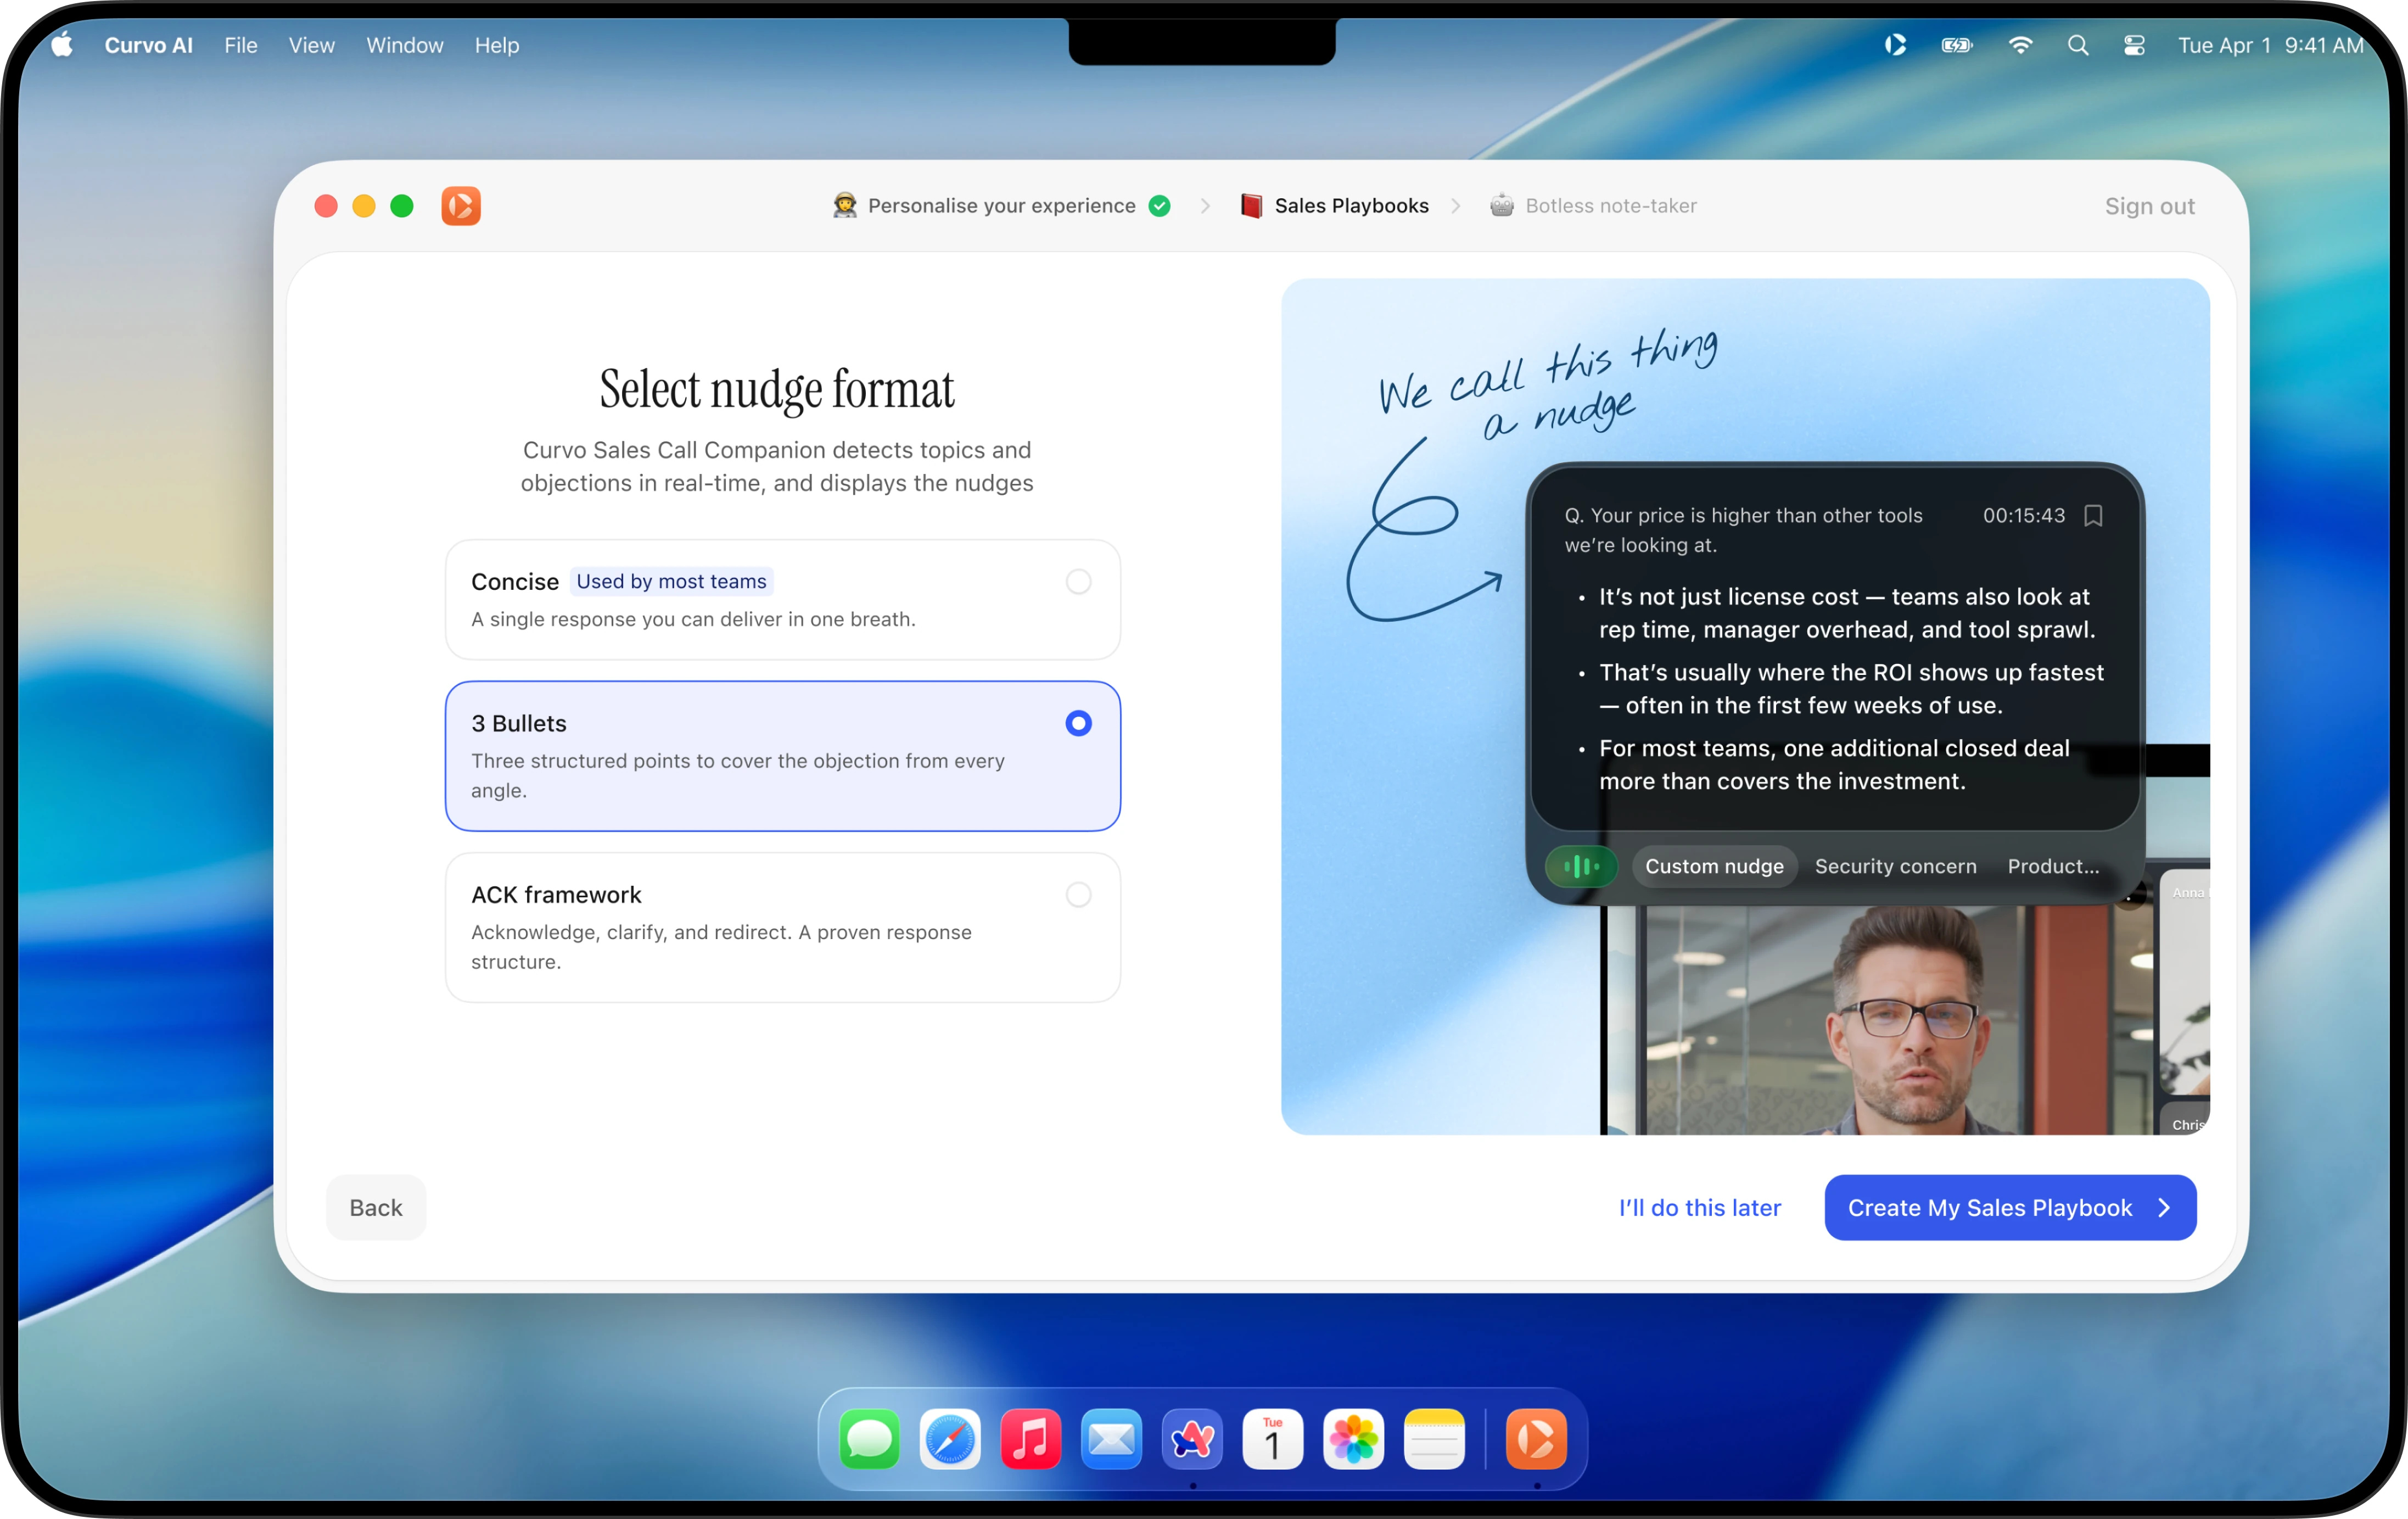Select the ACK framework radio button
2408x1519 pixels.
coord(1078,895)
